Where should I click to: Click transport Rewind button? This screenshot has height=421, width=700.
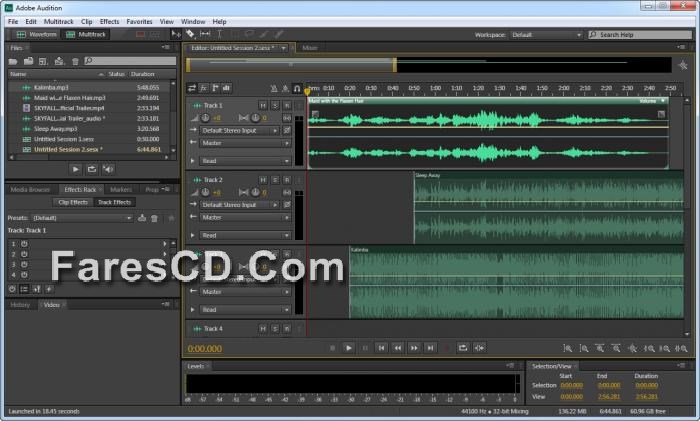coord(397,348)
